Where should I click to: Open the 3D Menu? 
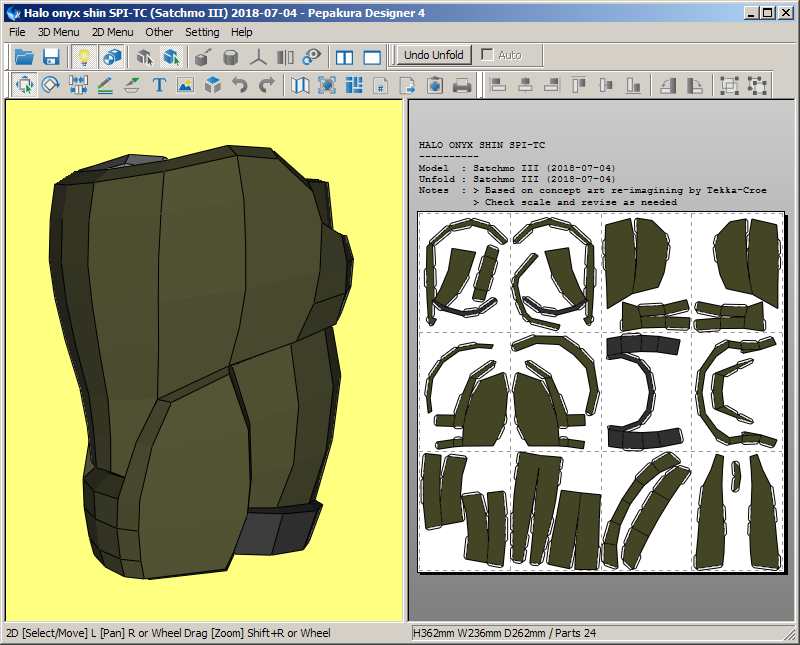click(x=58, y=32)
